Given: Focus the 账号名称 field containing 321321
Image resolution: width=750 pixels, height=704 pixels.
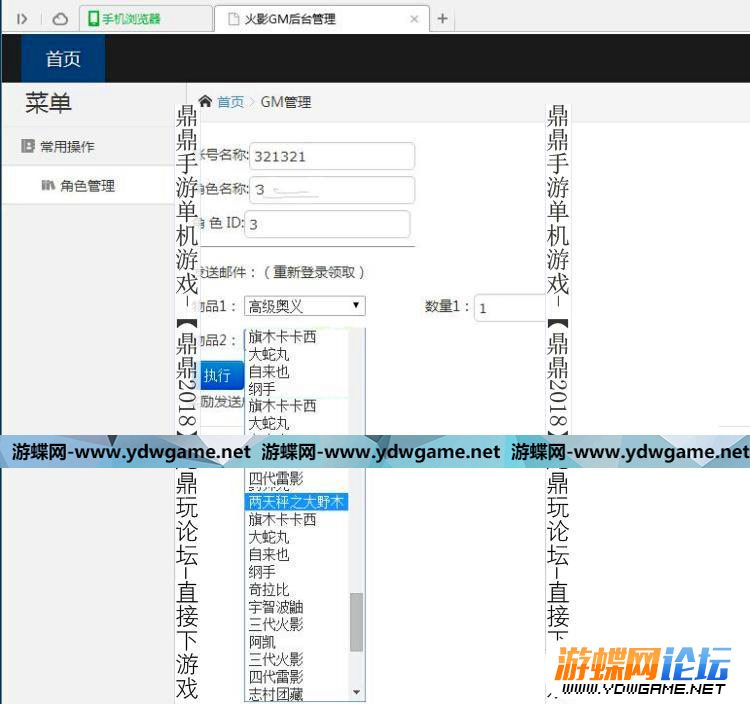Looking at the screenshot, I should 332,156.
